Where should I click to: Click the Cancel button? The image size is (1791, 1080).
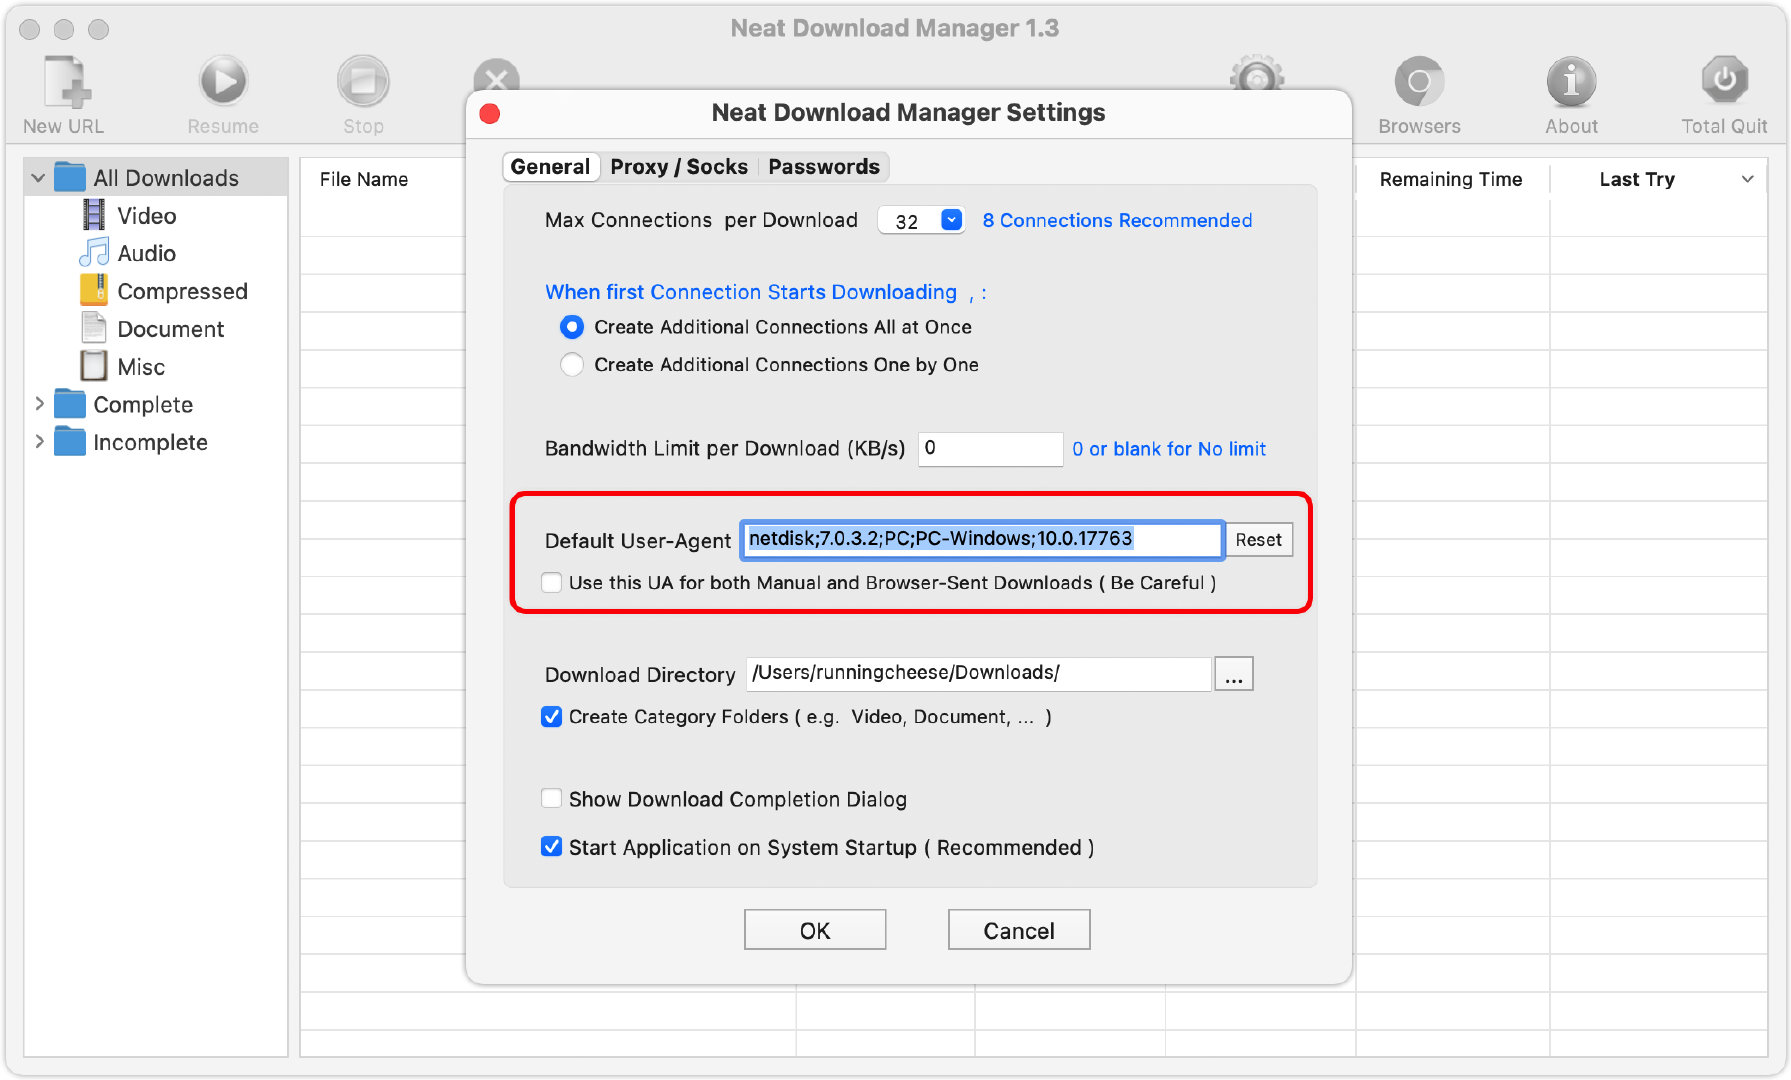pos(1019,930)
